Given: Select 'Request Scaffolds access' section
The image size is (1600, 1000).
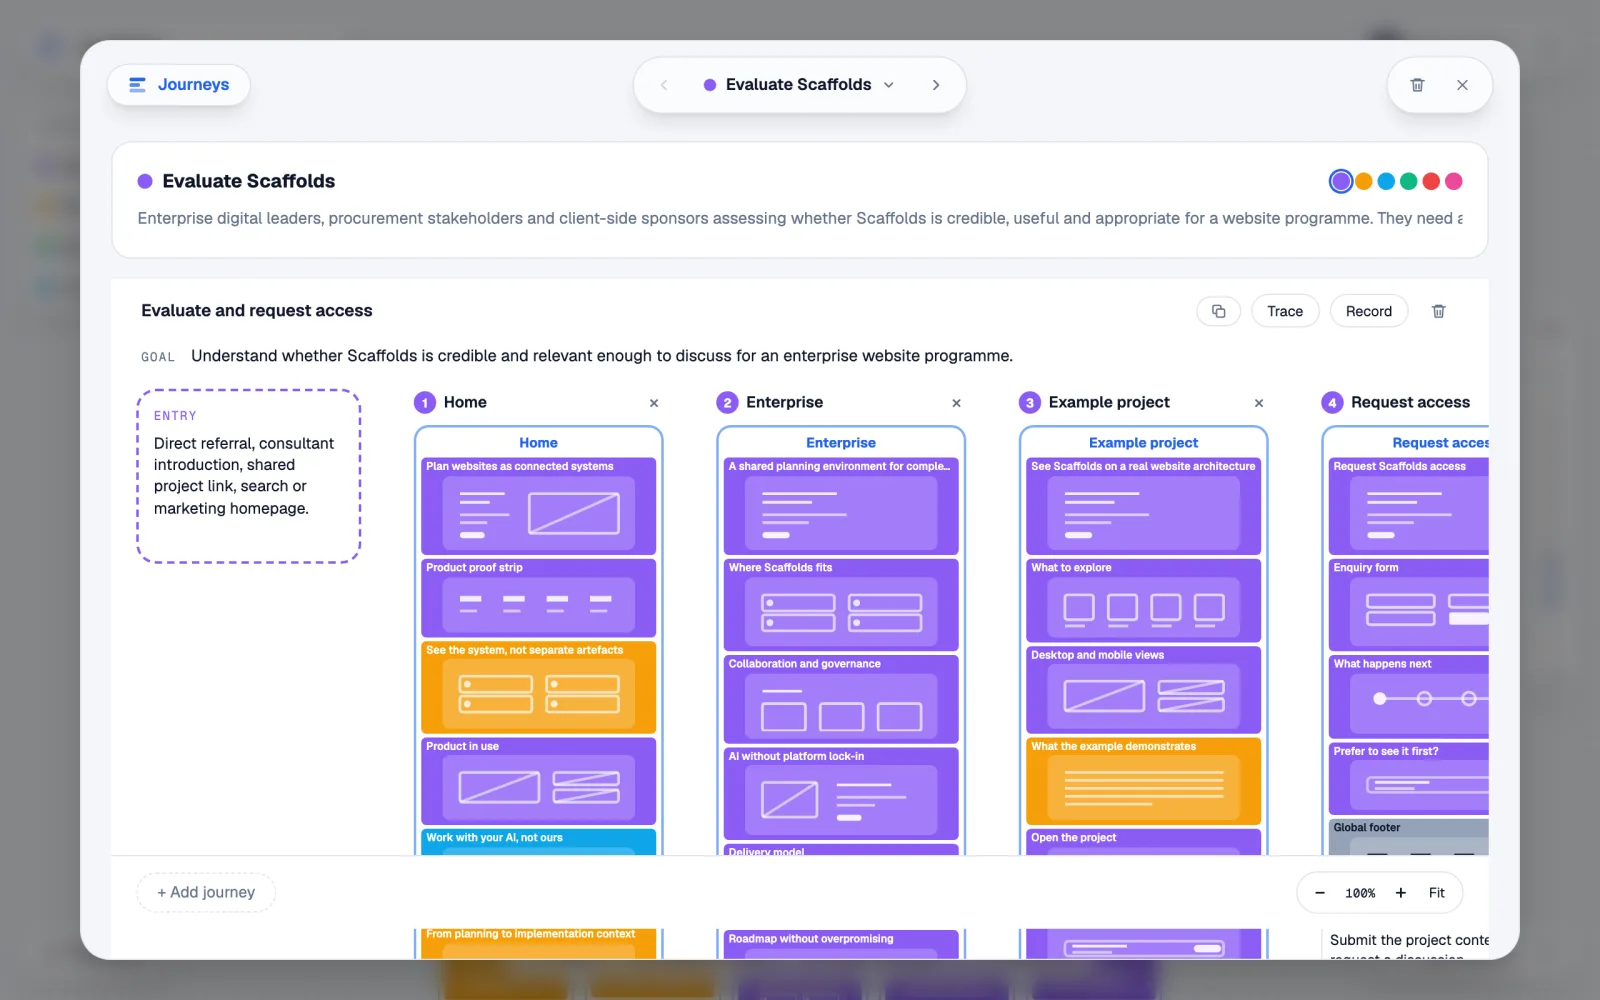Looking at the screenshot, I should (x=1408, y=506).
